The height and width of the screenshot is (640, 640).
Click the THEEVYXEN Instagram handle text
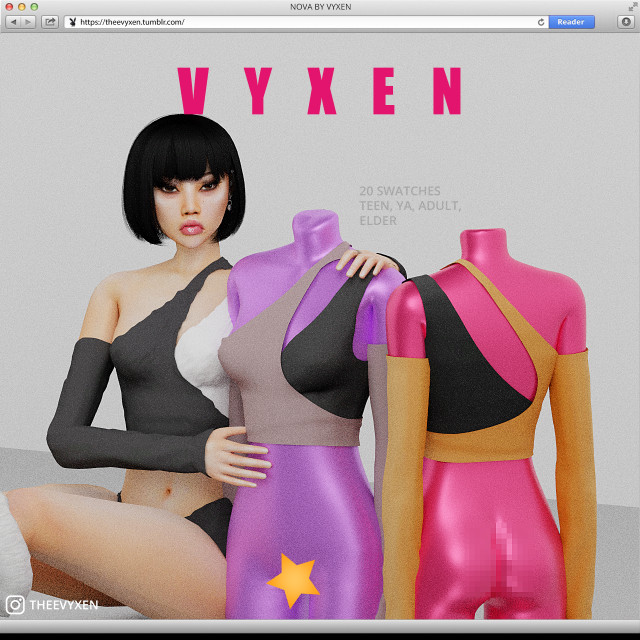pyautogui.click(x=64, y=605)
